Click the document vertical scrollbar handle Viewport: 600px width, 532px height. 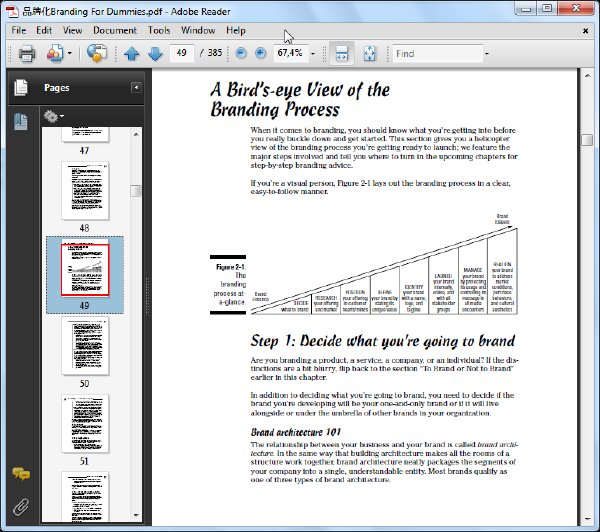pos(587,140)
